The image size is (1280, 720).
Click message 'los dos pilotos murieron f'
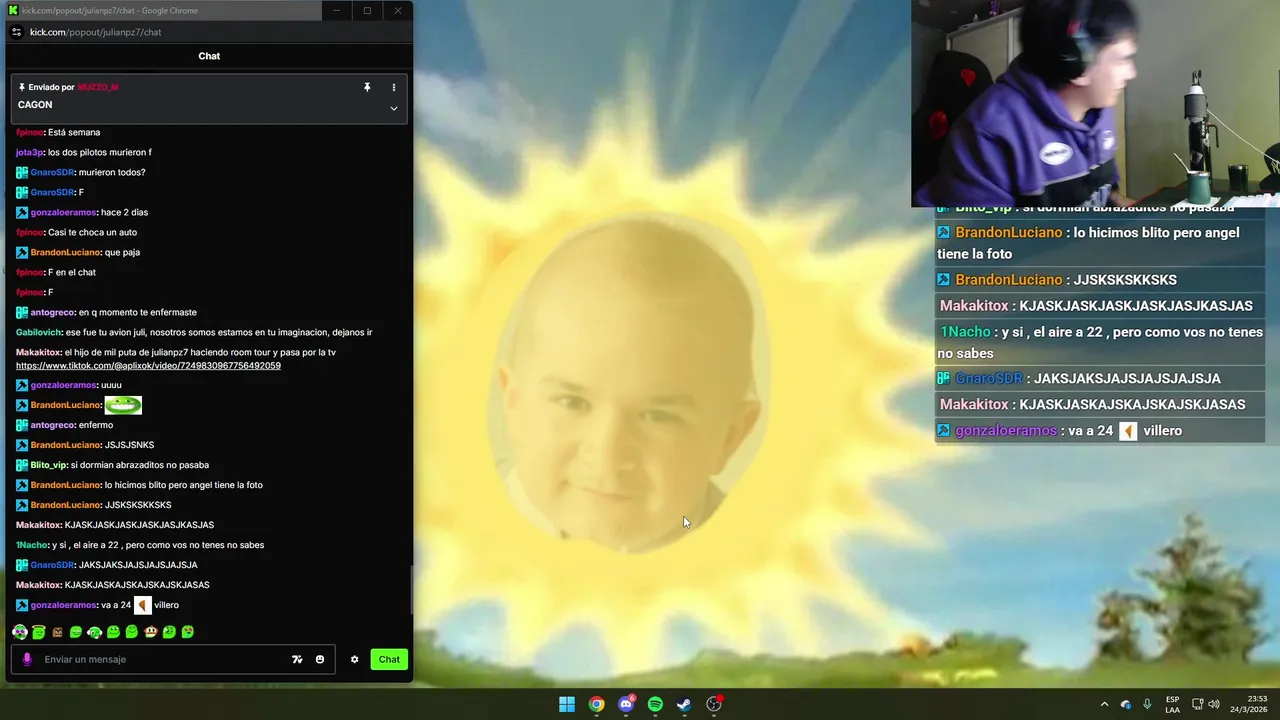point(100,152)
